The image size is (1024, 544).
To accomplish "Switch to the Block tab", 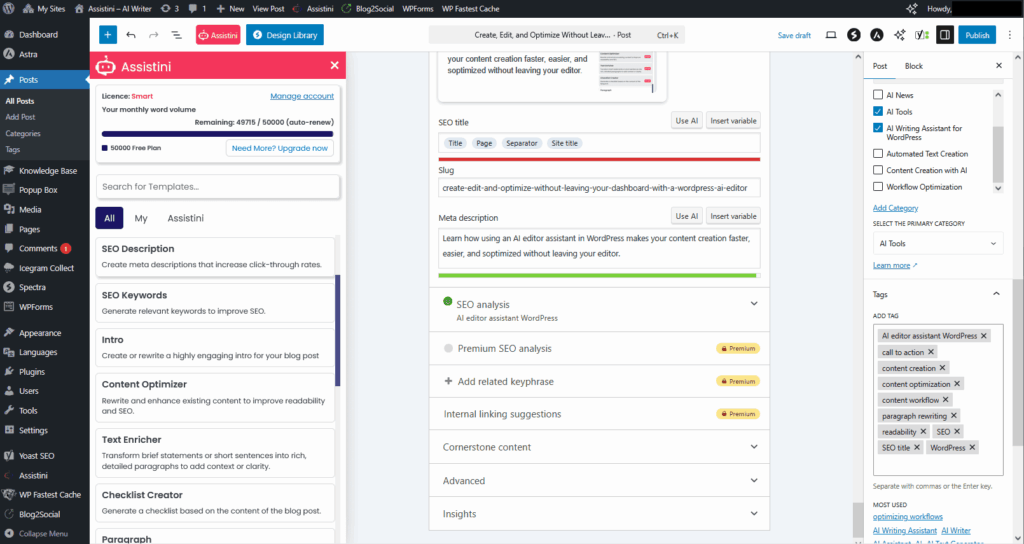I will 914,66.
